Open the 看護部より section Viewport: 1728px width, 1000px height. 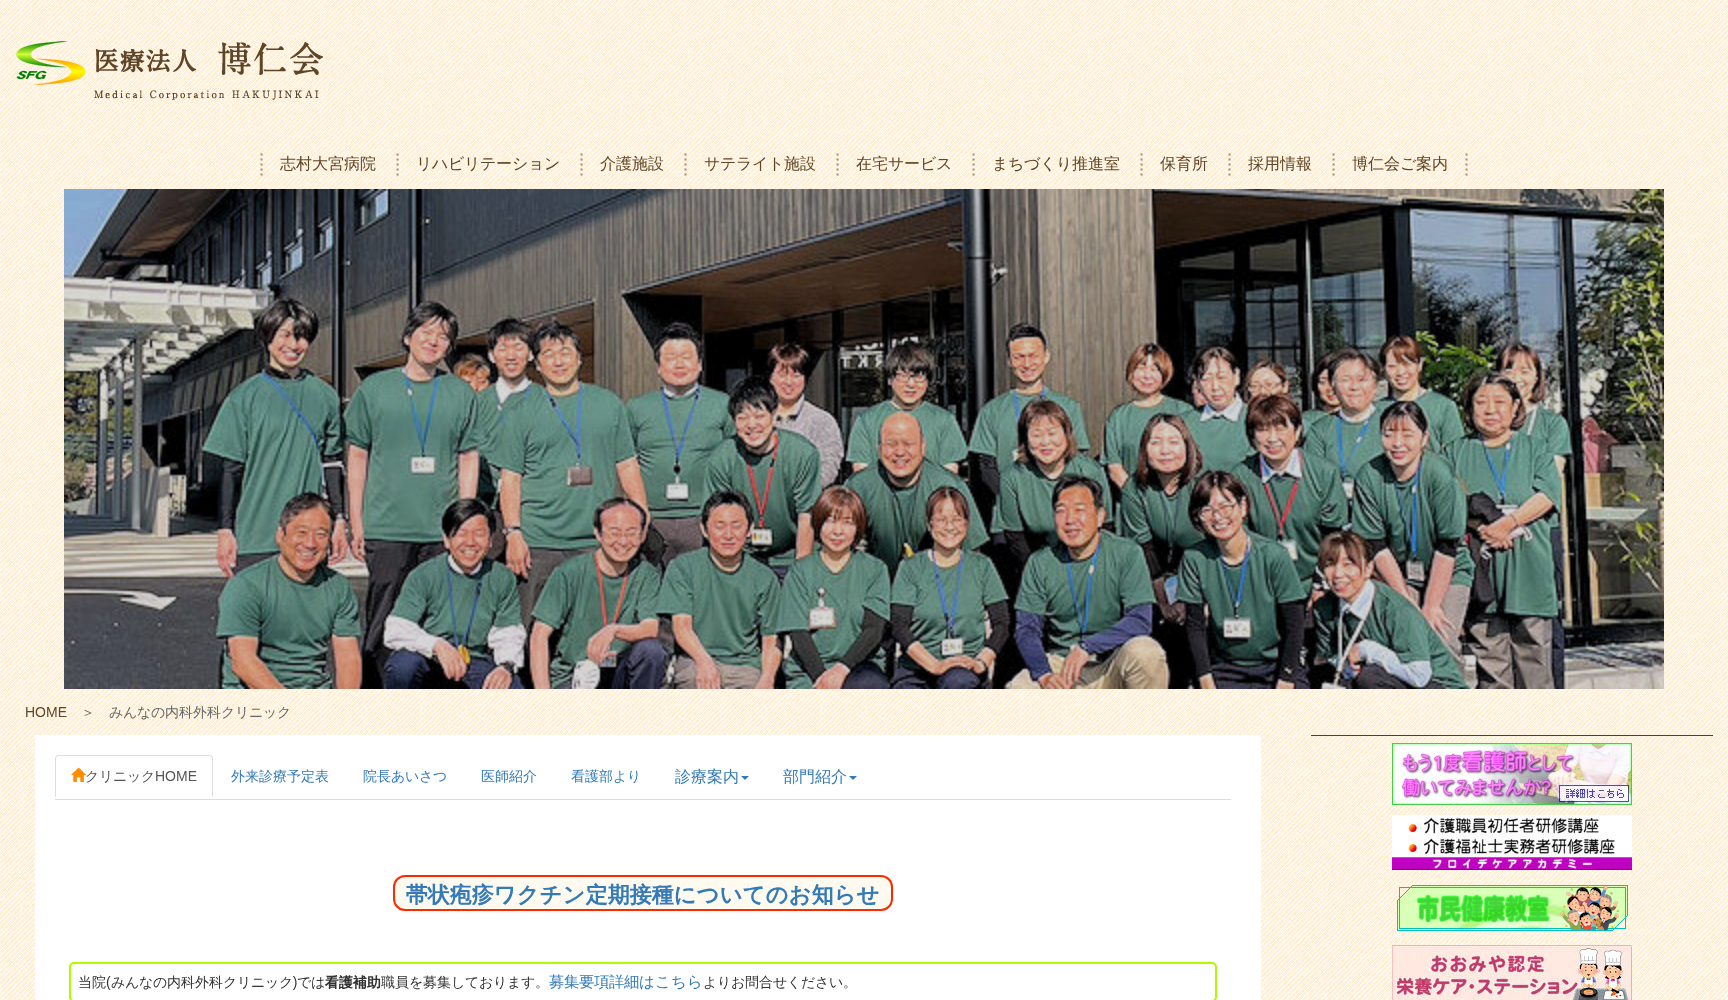pos(605,775)
